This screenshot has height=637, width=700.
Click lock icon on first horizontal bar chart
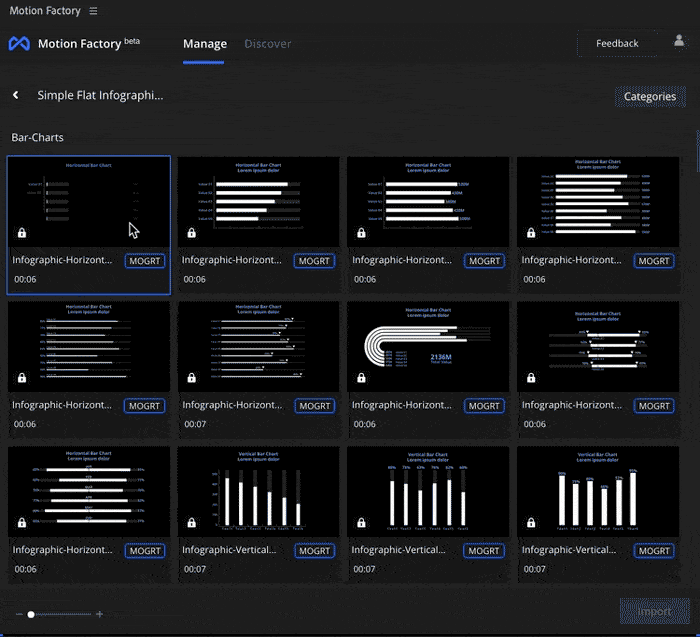point(22,233)
